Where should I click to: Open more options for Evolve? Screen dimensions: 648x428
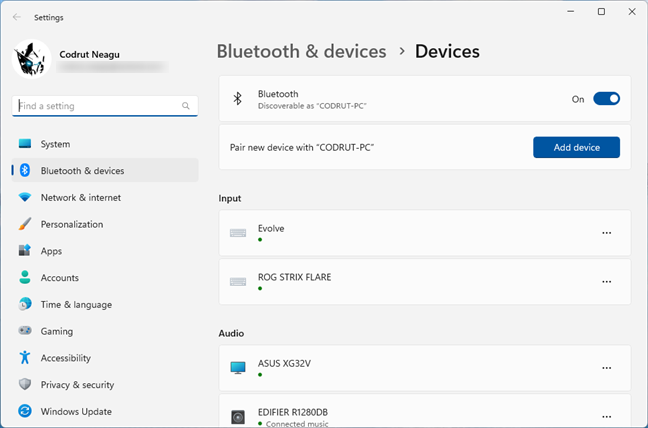tap(606, 233)
